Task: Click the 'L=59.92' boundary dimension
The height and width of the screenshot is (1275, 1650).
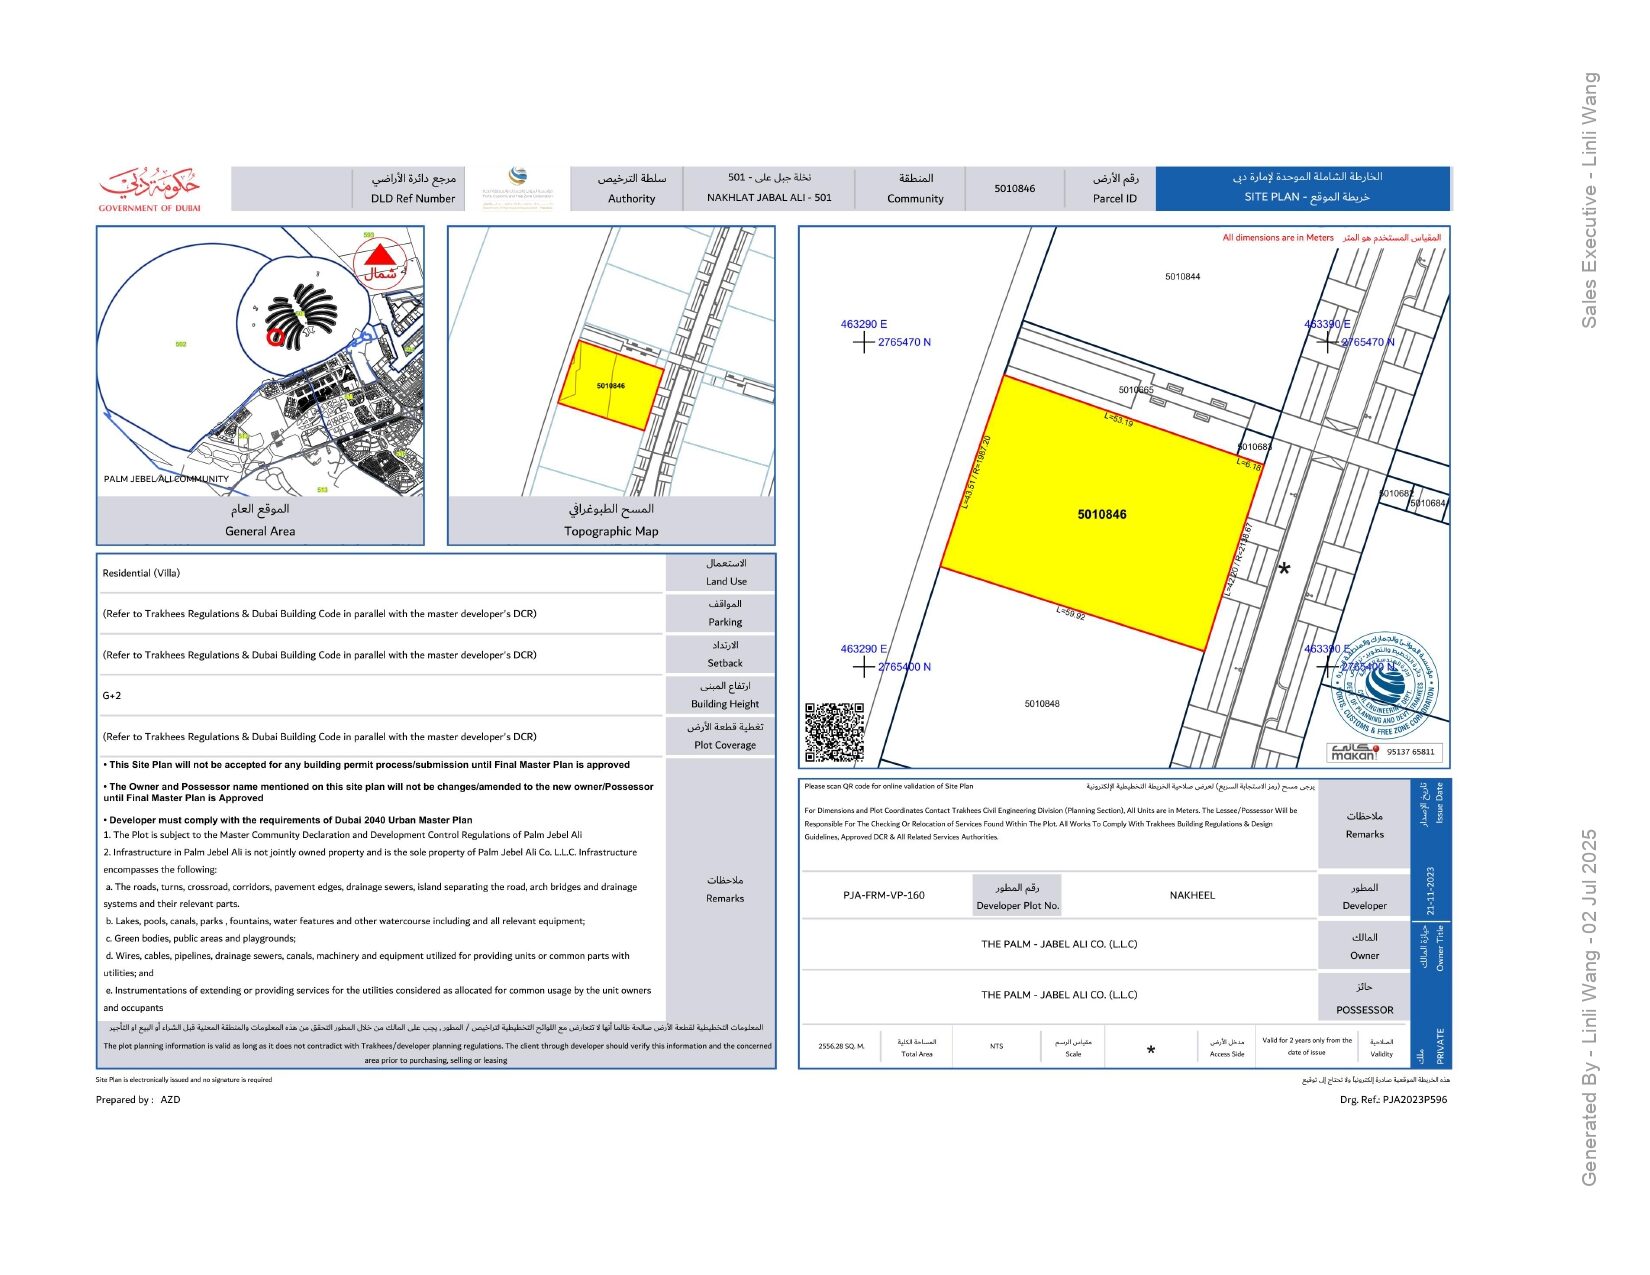Action: (x=1071, y=614)
